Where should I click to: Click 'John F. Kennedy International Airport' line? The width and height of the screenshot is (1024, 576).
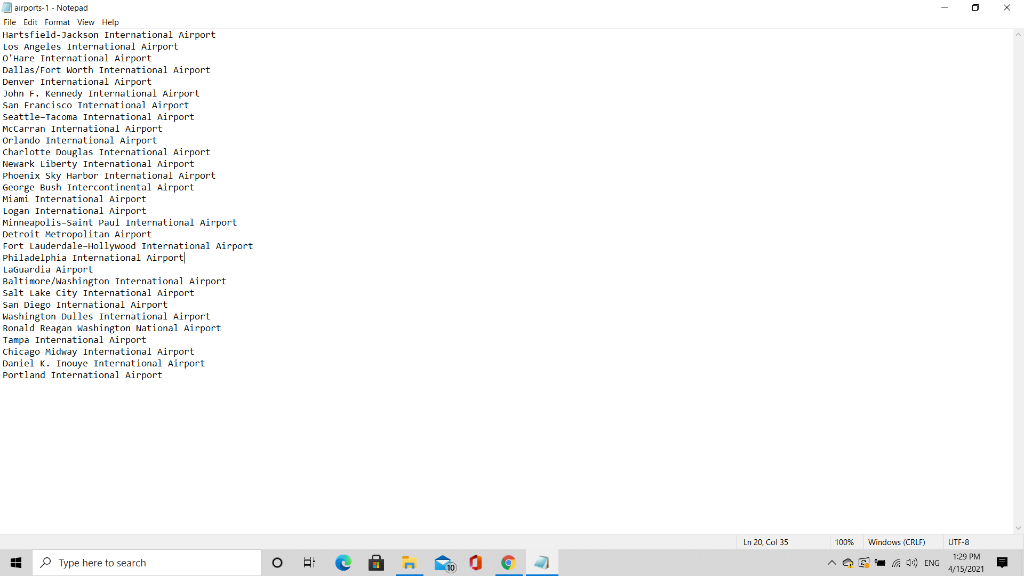coord(101,94)
